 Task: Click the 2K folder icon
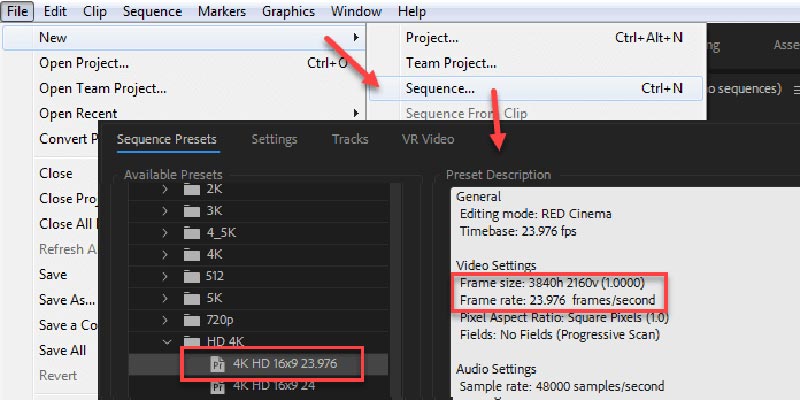click(x=192, y=187)
